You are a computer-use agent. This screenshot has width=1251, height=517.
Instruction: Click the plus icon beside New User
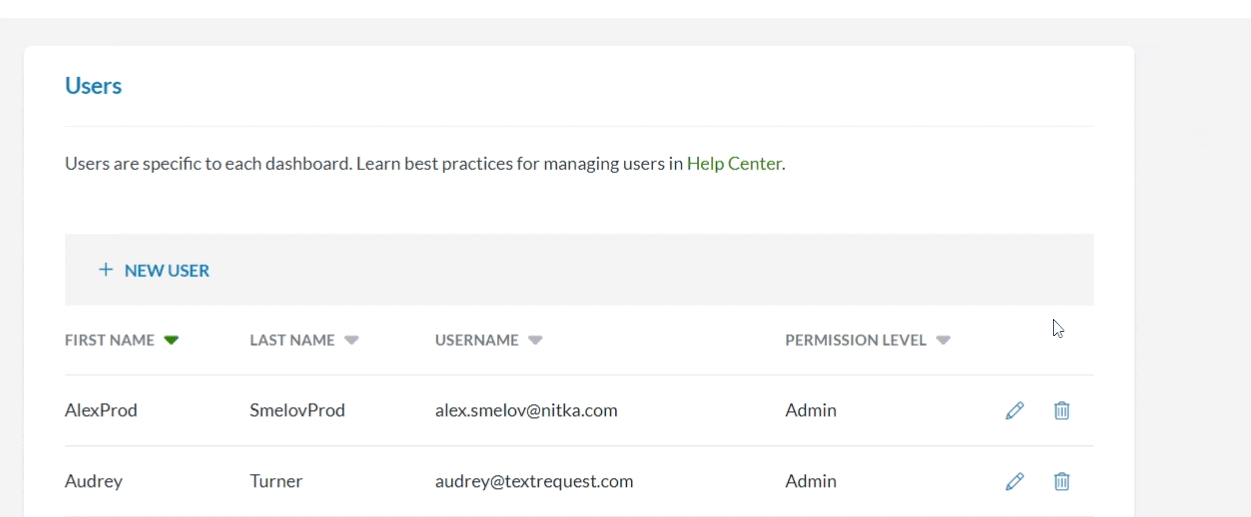[105, 270]
